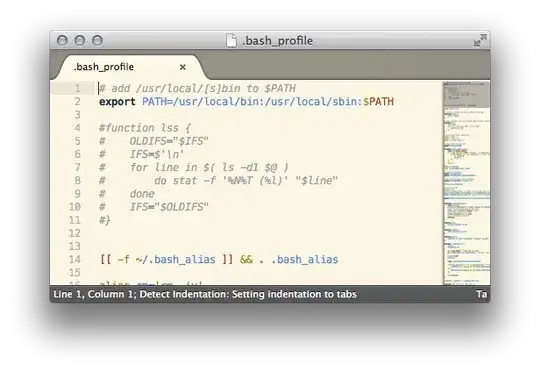The width and height of the screenshot is (540, 372).
Task: Click the comment '# add /usr/local/[s]bin to $PATH'
Action: click(x=197, y=89)
